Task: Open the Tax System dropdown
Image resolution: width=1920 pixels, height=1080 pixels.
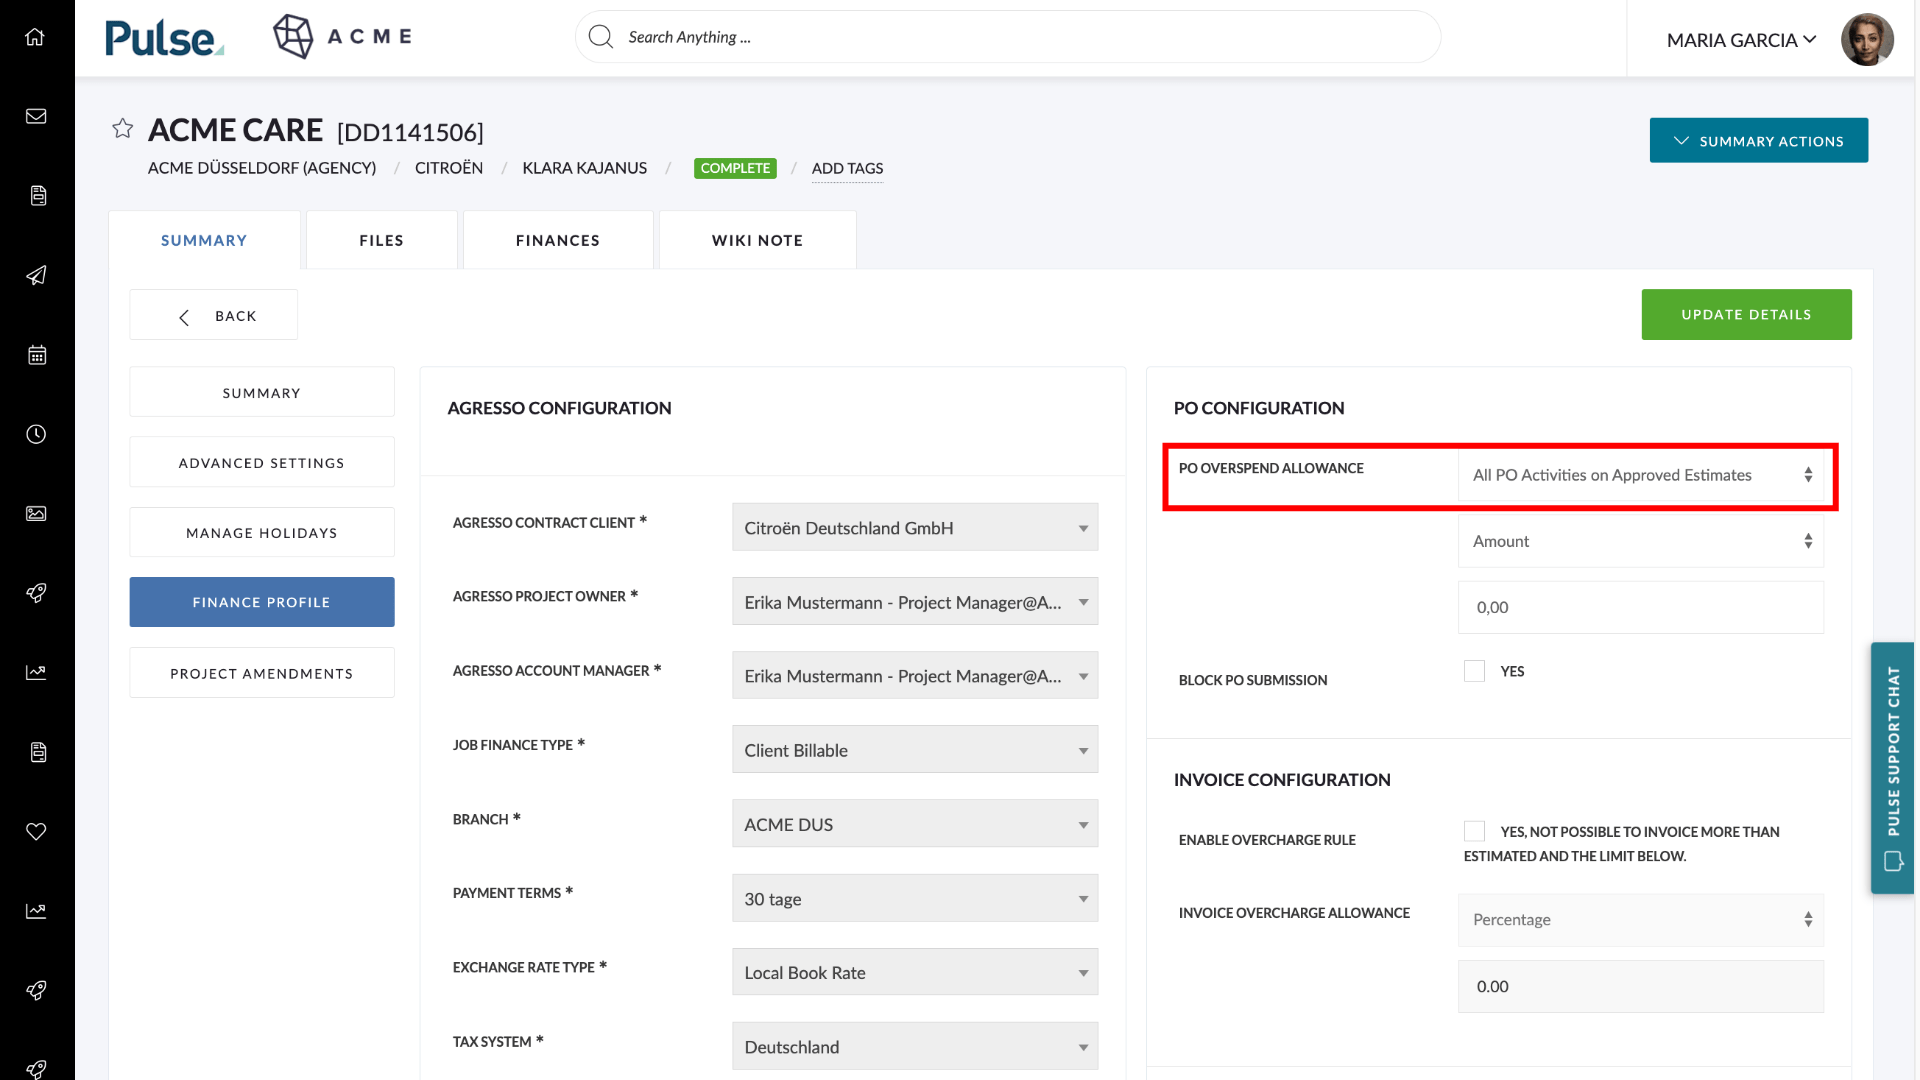Action: [x=915, y=1046]
